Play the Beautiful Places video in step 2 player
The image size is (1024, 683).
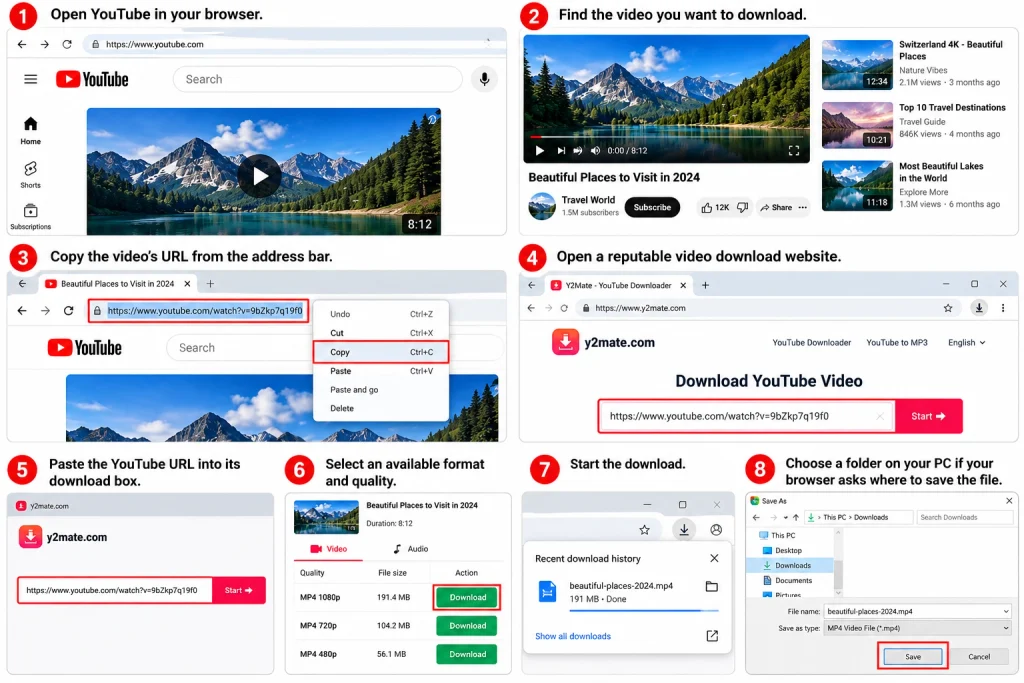pyautogui.click(x=539, y=150)
